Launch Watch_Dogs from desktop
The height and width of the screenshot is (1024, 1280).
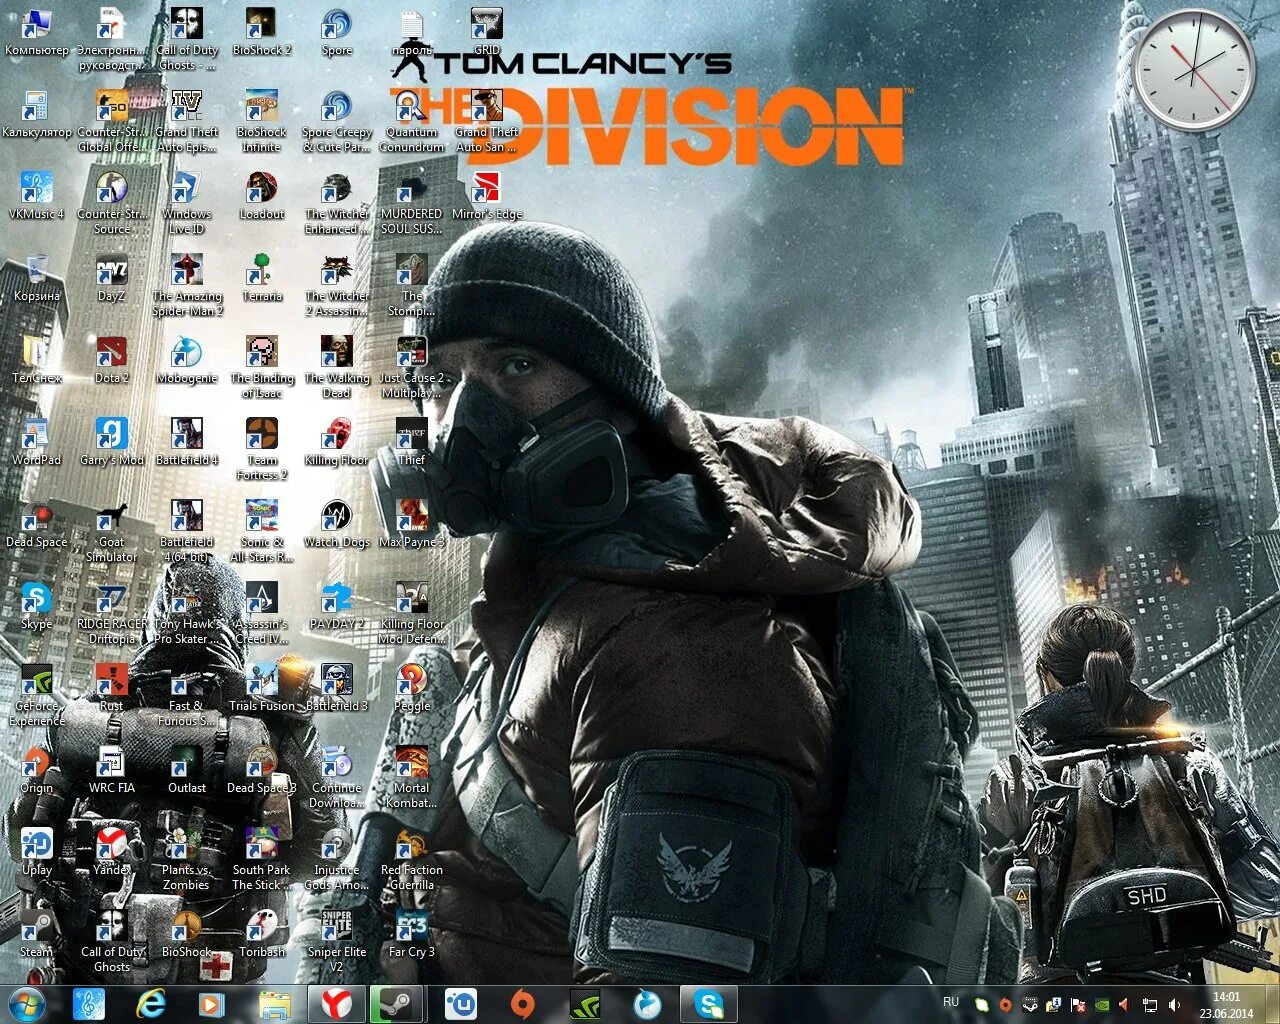(337, 524)
